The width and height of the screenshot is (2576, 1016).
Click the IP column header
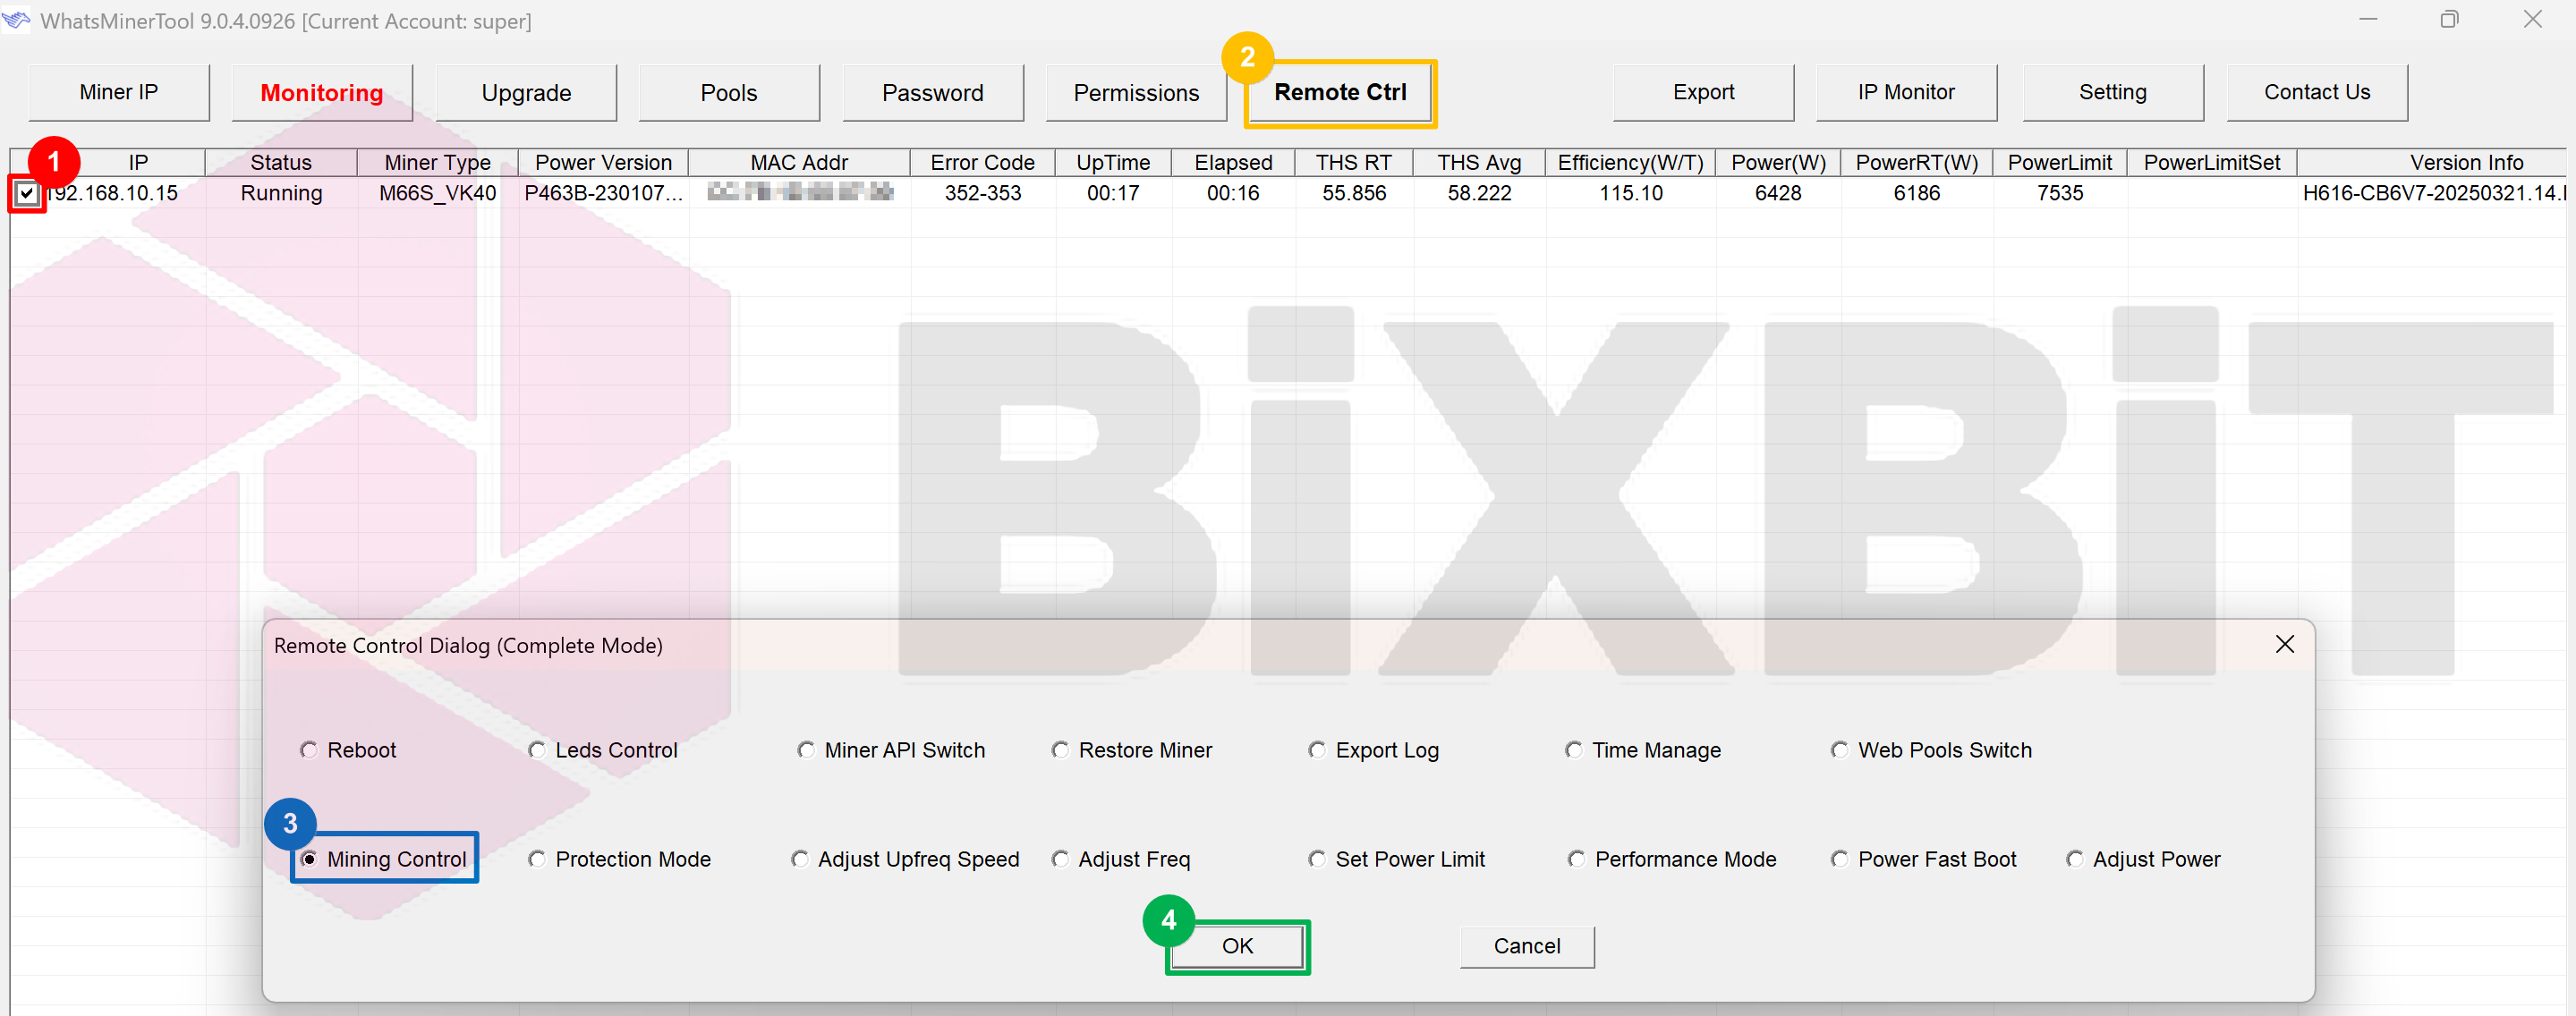(138, 162)
